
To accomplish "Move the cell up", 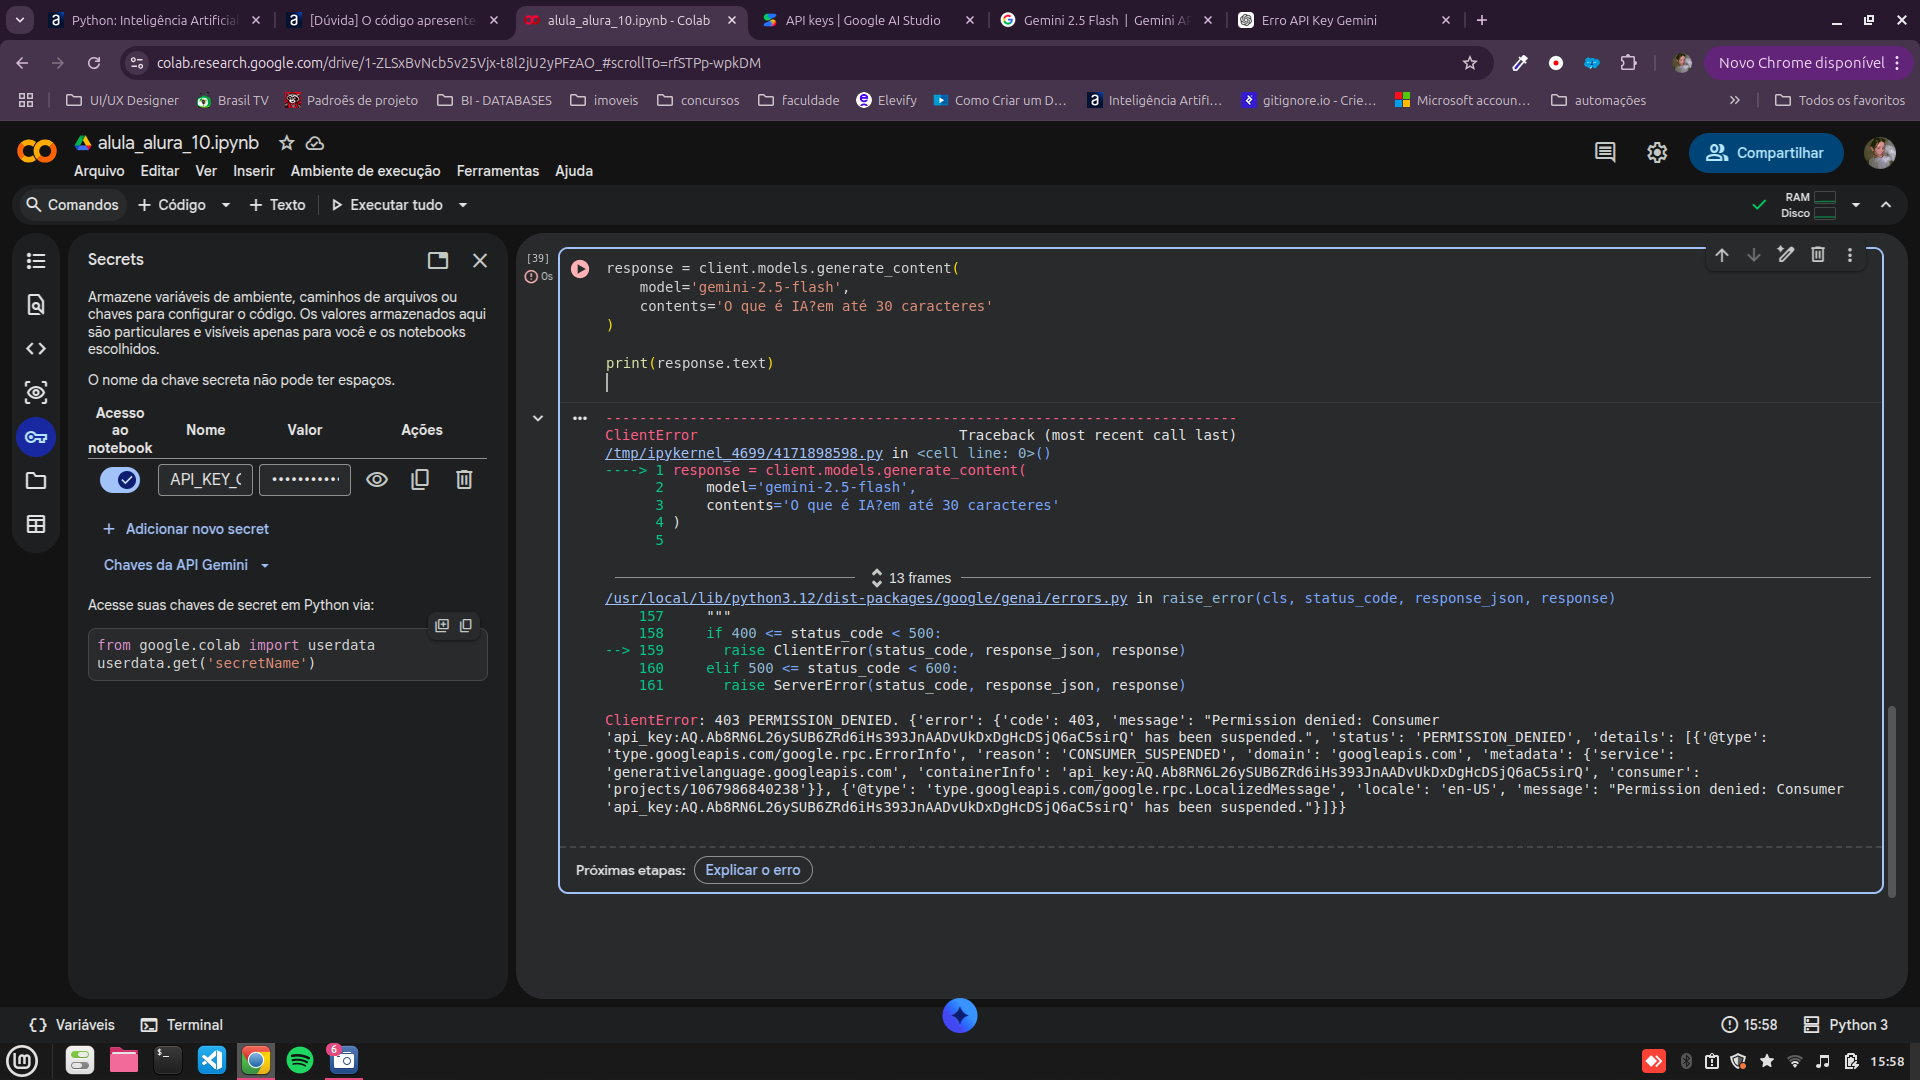I will tap(1722, 255).
